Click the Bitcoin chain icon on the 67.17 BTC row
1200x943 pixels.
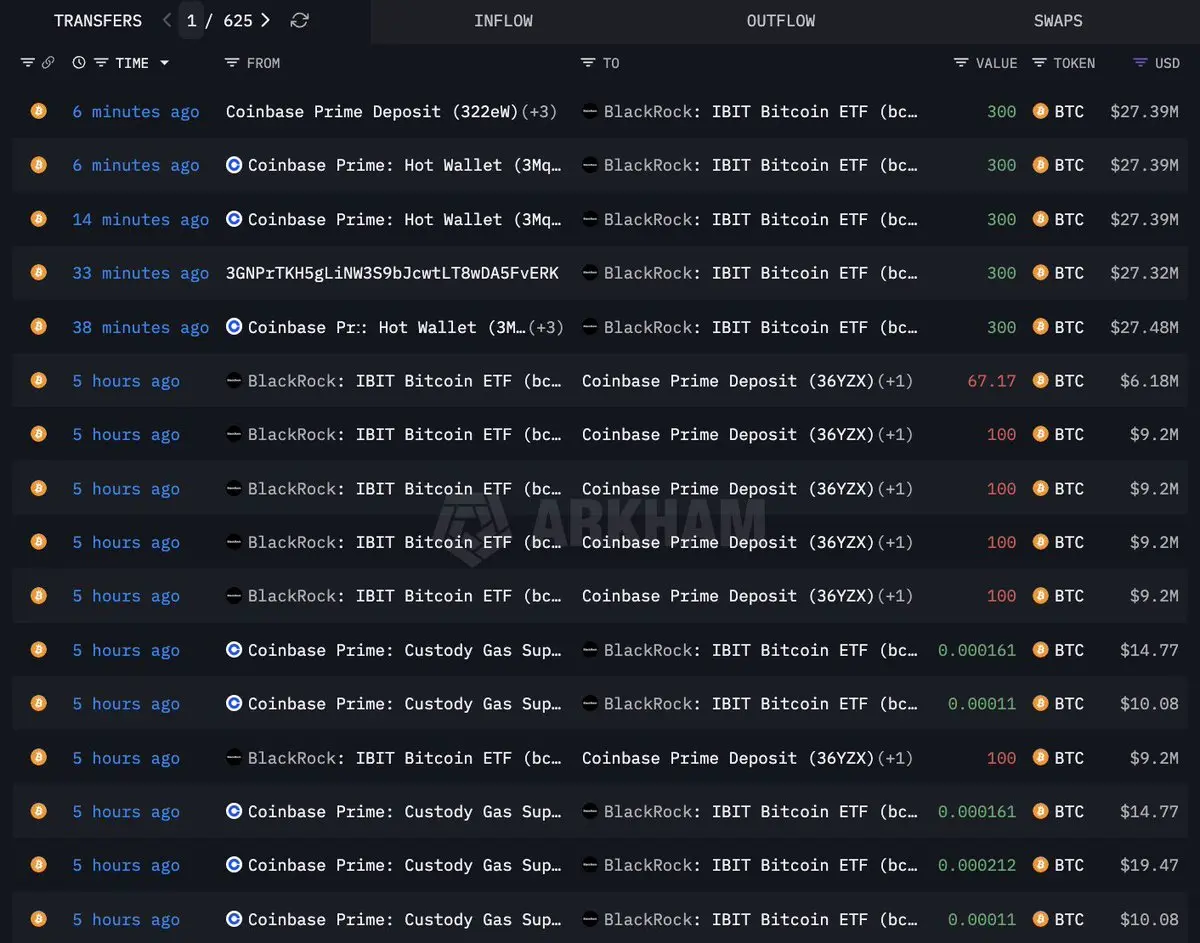[x=38, y=381]
